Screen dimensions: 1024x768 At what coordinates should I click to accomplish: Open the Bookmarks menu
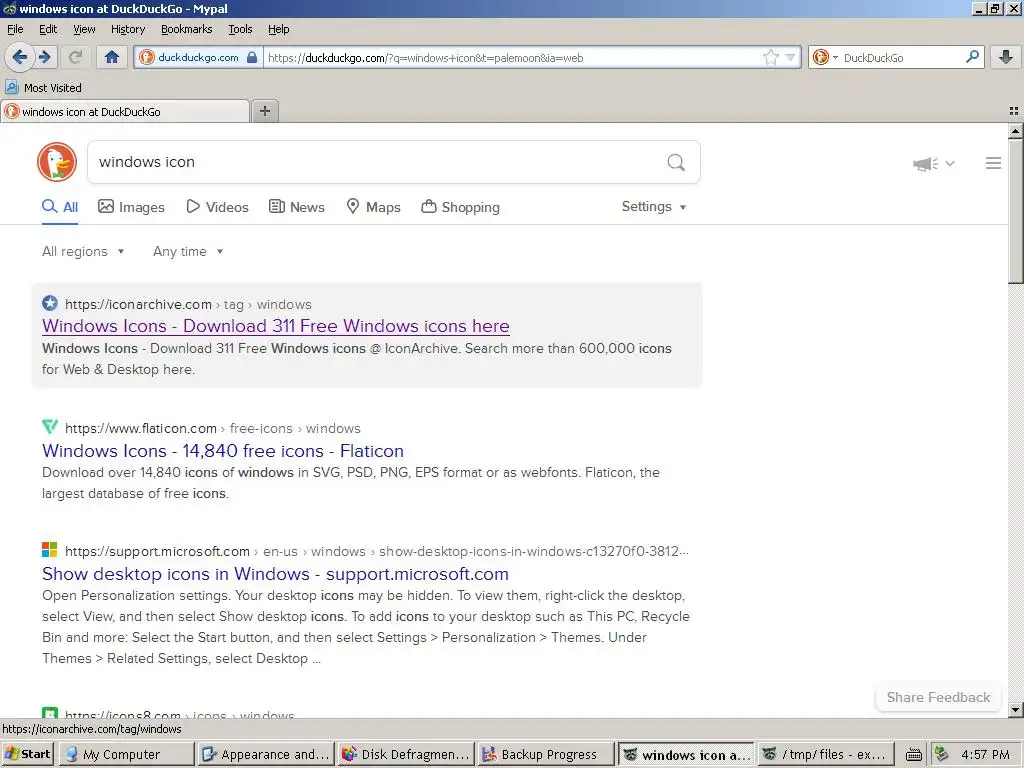click(x=186, y=29)
